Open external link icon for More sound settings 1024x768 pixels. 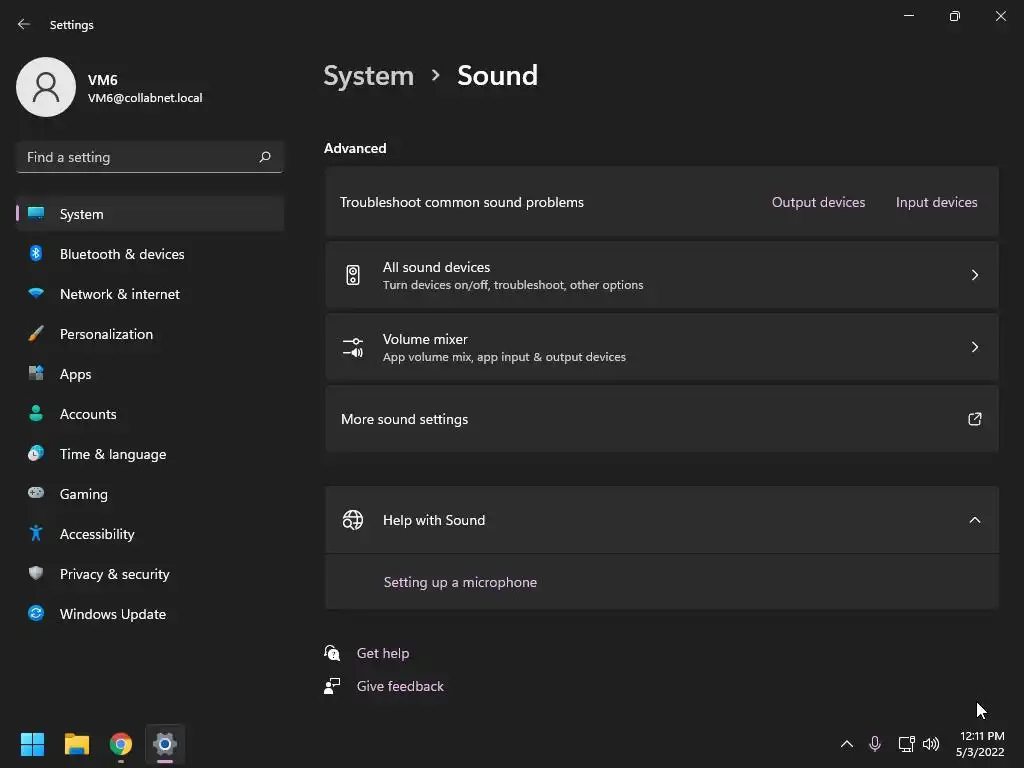(x=975, y=419)
